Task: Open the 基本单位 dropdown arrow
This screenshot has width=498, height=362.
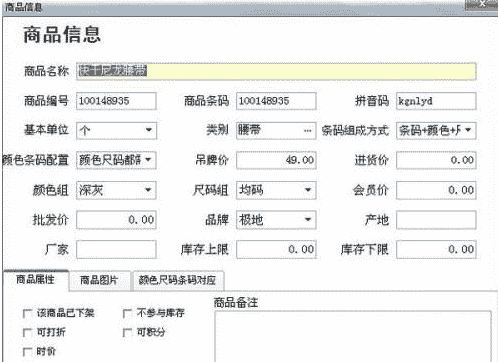Action: click(x=149, y=130)
